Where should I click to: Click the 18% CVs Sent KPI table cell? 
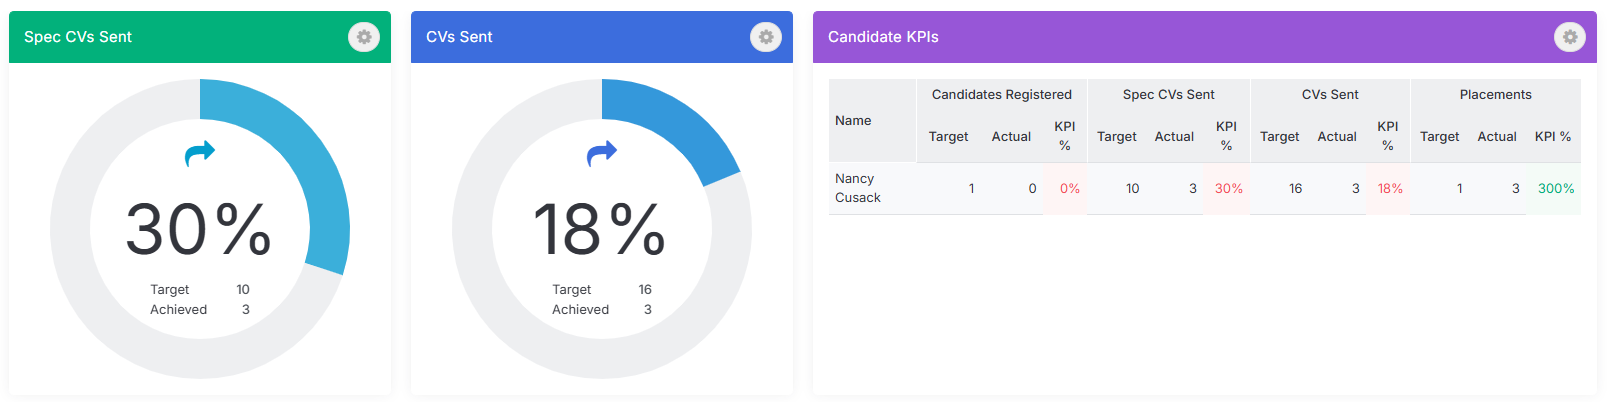tap(1390, 188)
